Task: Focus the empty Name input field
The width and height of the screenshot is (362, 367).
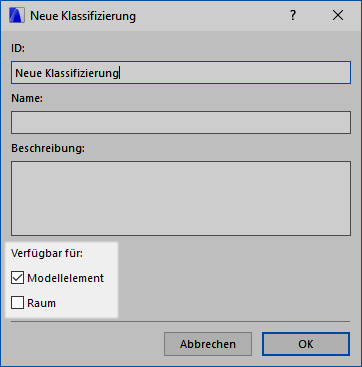Action: point(181,122)
